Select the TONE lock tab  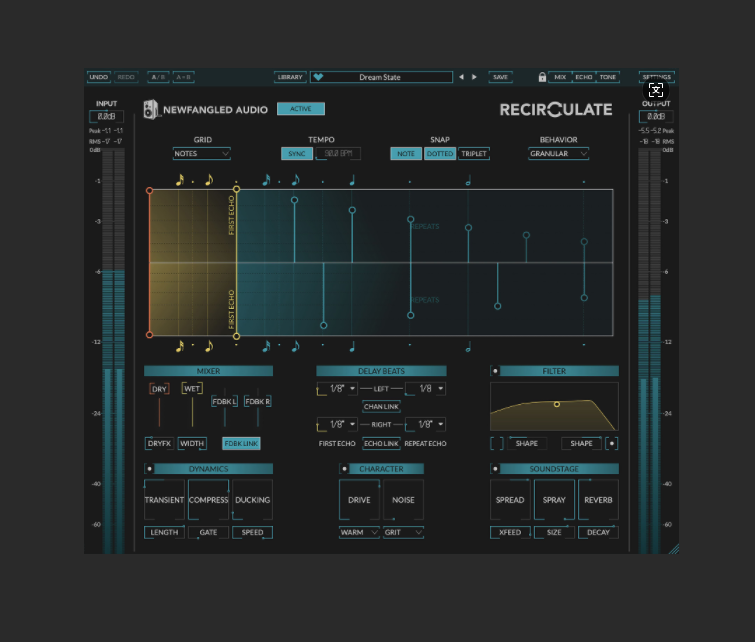608,77
